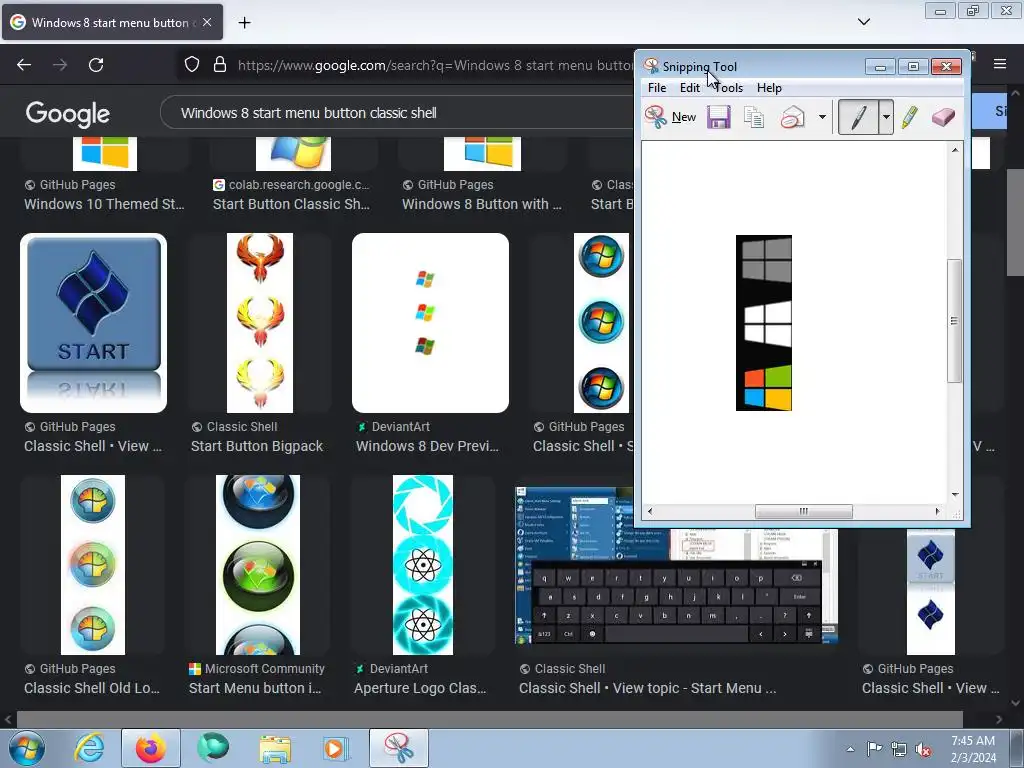Click the New snip scissors icon
The height and width of the screenshot is (768, 1024).
coord(656,117)
